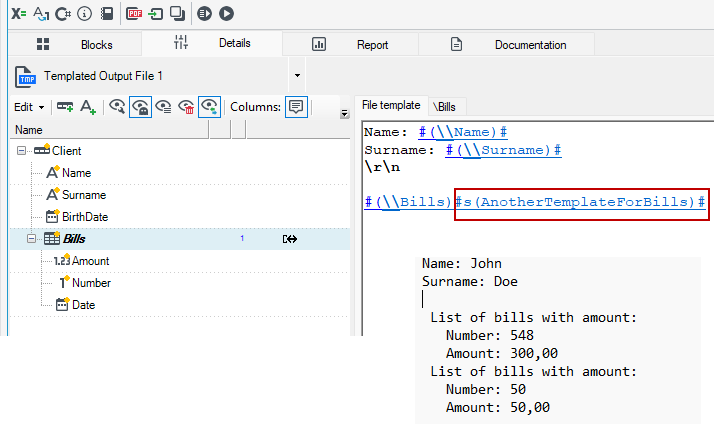Click the text rename (A with arrow) icon
This screenshot has height=424, width=714.
click(41, 14)
